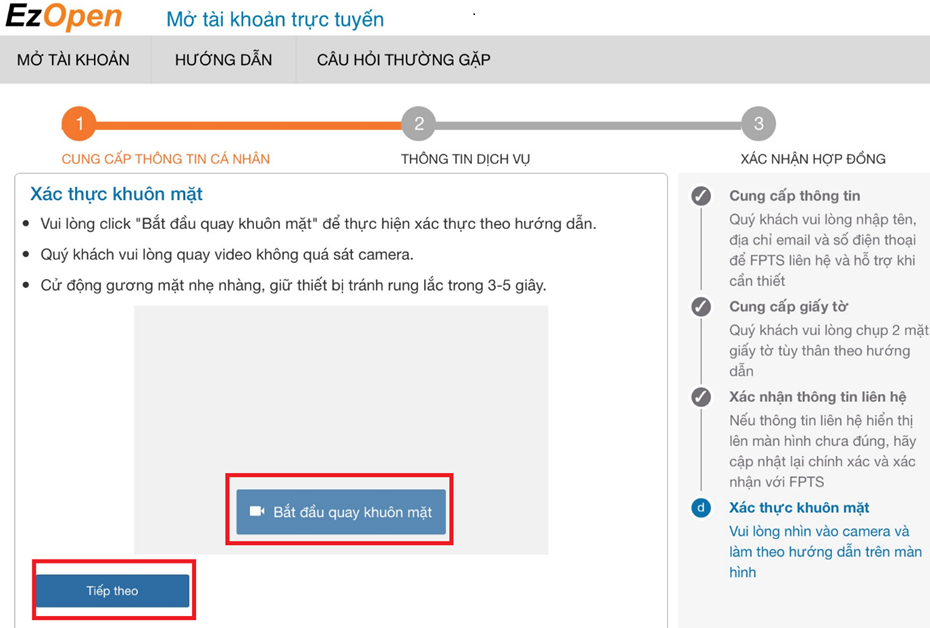The image size is (930, 628).
Task: Select Cung cấp thông tin sidebar heading
Action: click(794, 196)
